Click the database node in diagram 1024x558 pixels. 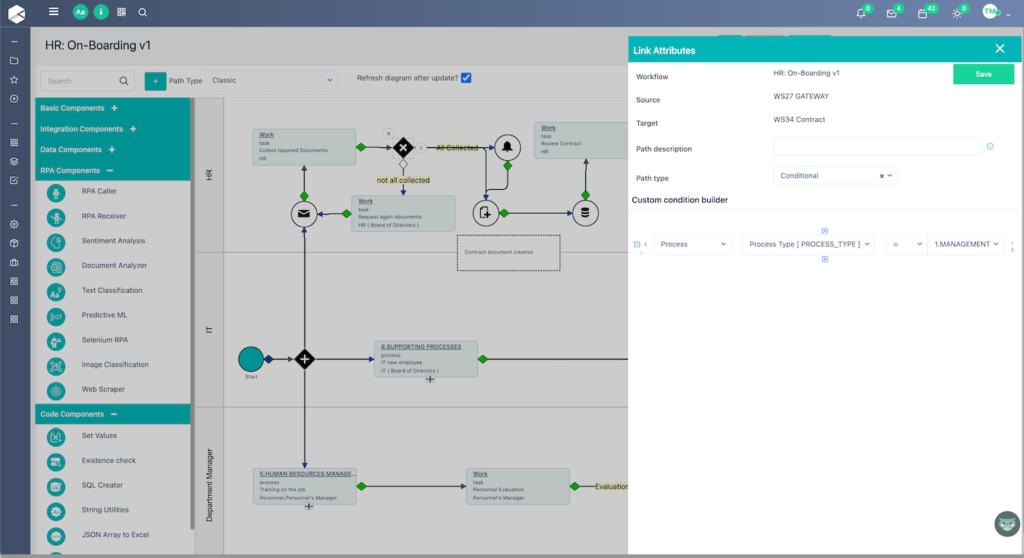point(585,213)
